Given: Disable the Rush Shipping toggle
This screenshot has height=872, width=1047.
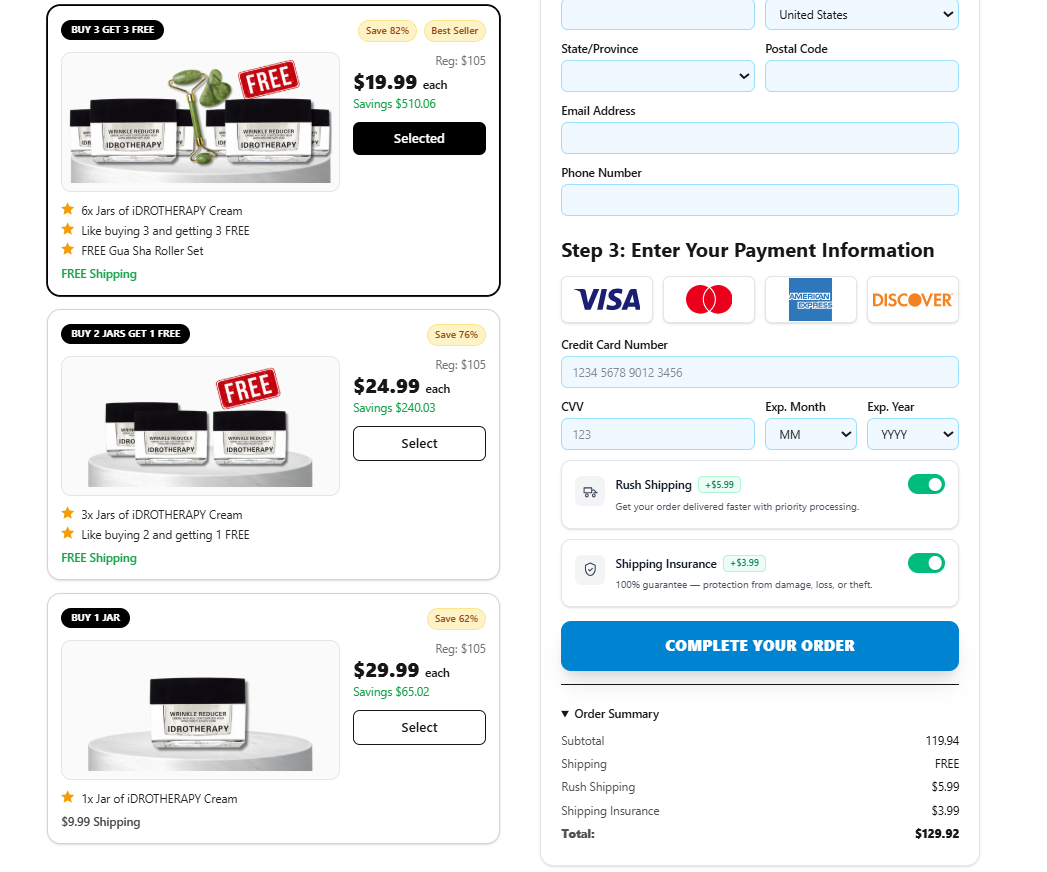Looking at the screenshot, I should (x=926, y=485).
